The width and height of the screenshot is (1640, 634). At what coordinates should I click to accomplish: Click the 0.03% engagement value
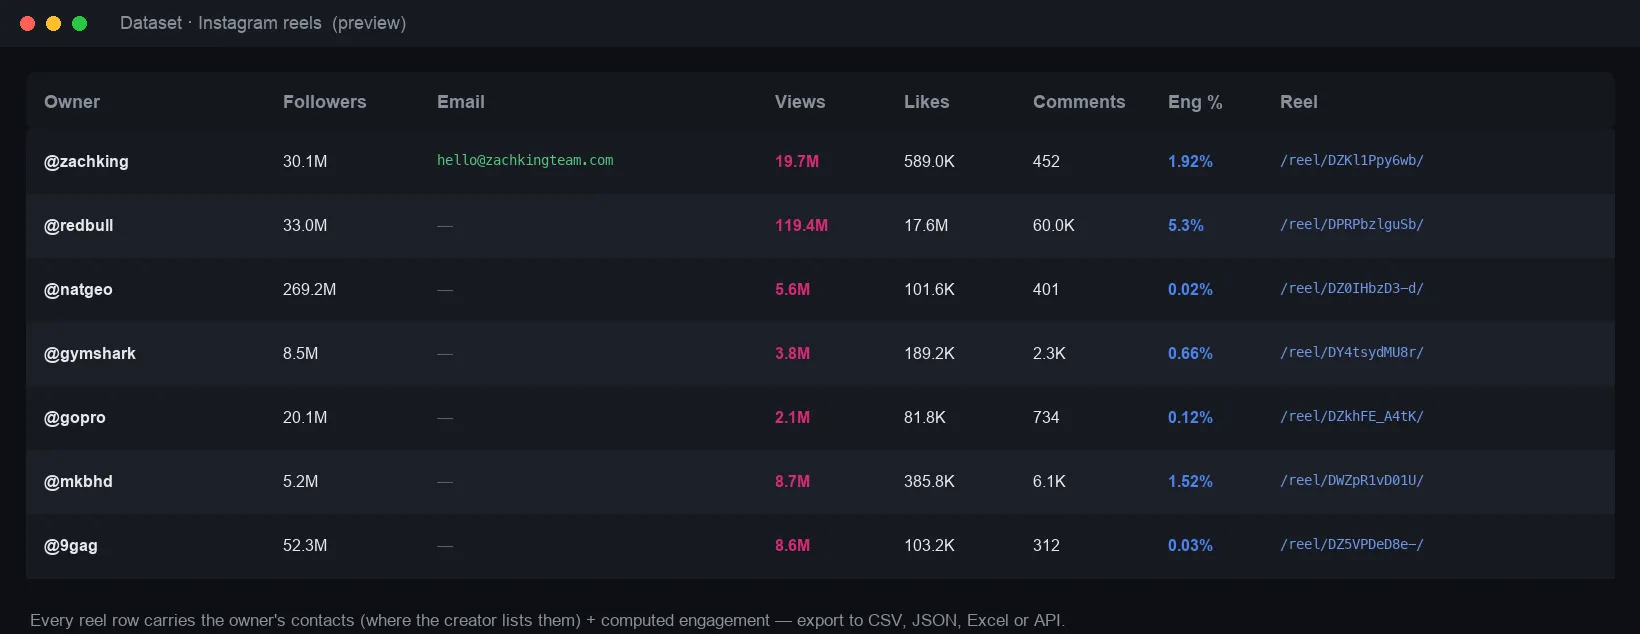point(1190,545)
